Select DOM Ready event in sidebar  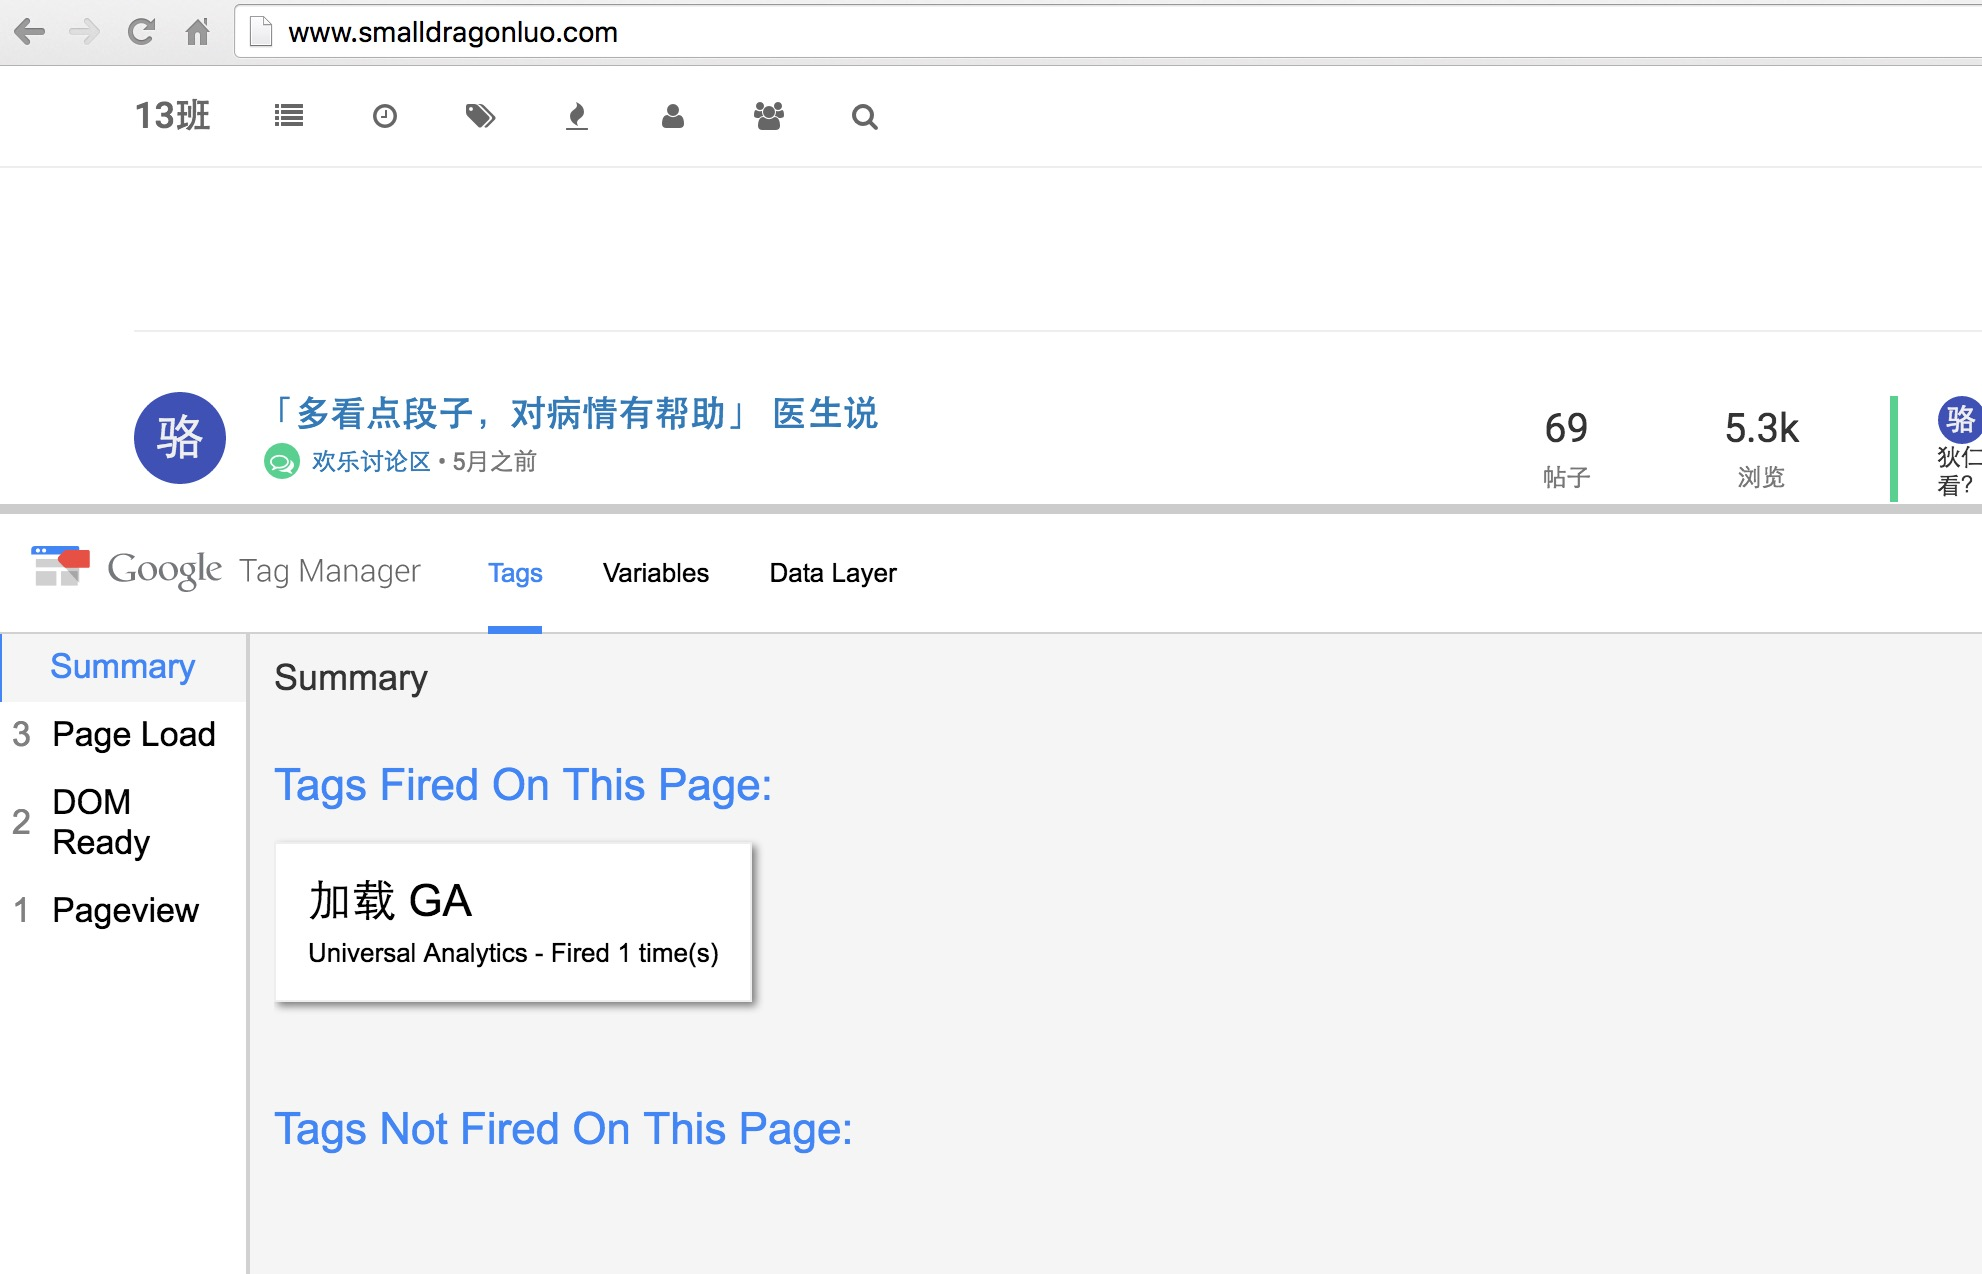point(101,821)
